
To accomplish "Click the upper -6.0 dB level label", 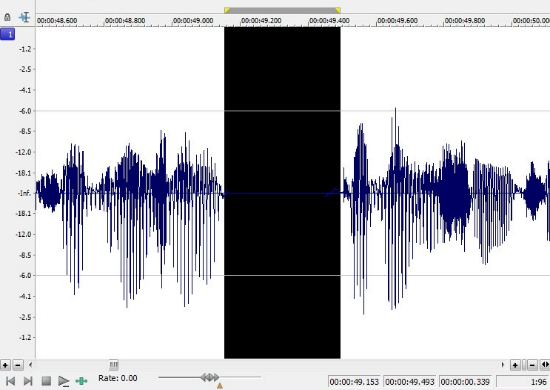I will point(25,111).
